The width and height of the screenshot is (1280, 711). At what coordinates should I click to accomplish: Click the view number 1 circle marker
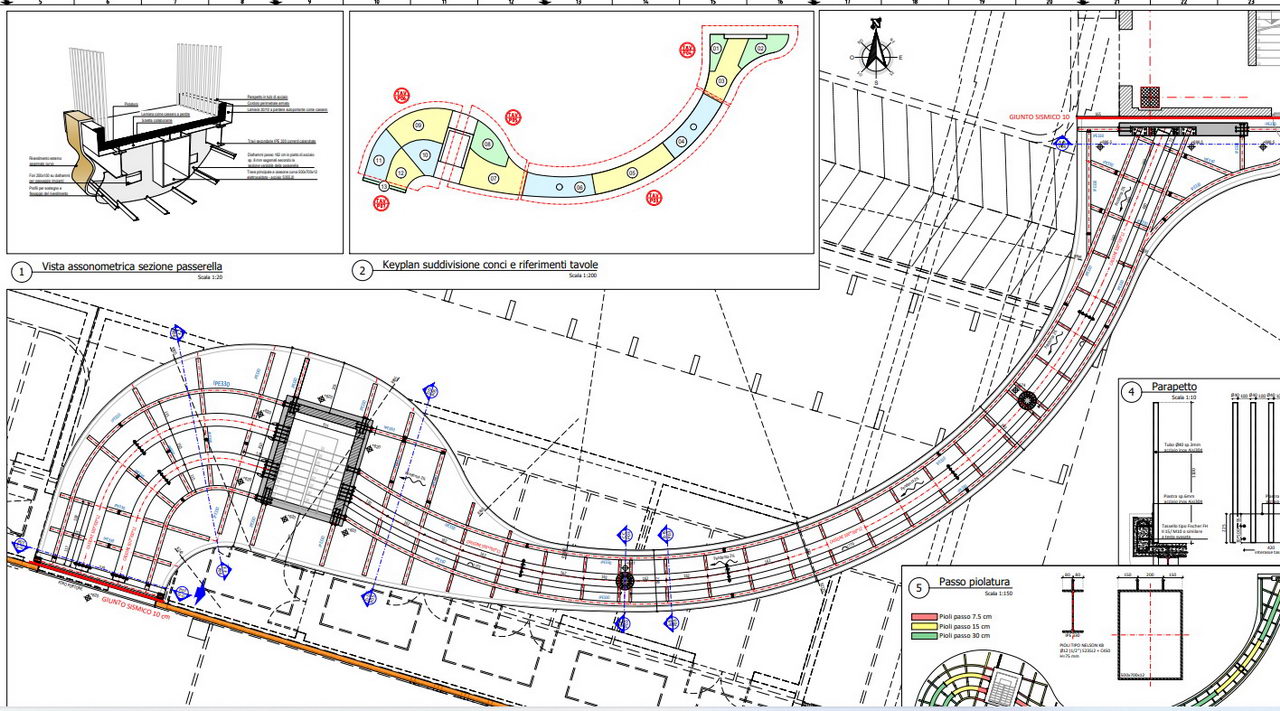pos(21,270)
